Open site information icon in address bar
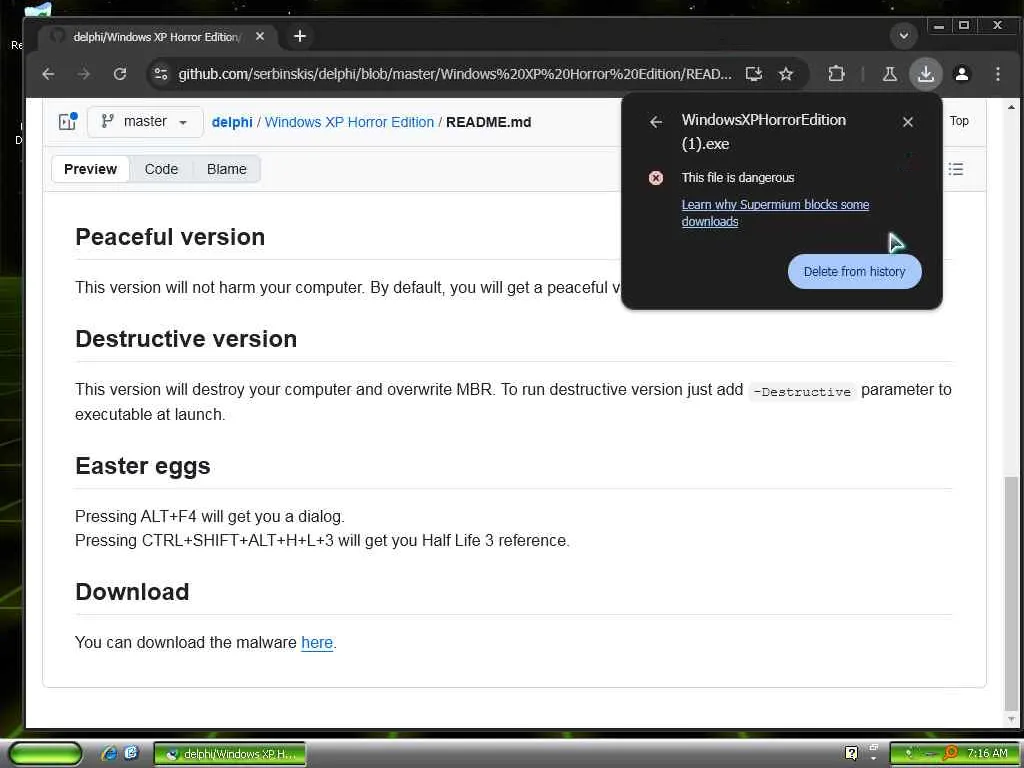 point(161,74)
